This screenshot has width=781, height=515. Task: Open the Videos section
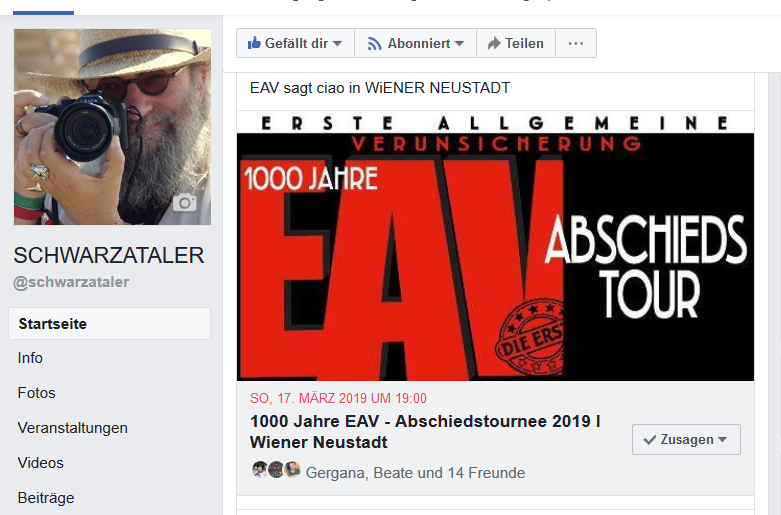pyautogui.click(x=40, y=463)
